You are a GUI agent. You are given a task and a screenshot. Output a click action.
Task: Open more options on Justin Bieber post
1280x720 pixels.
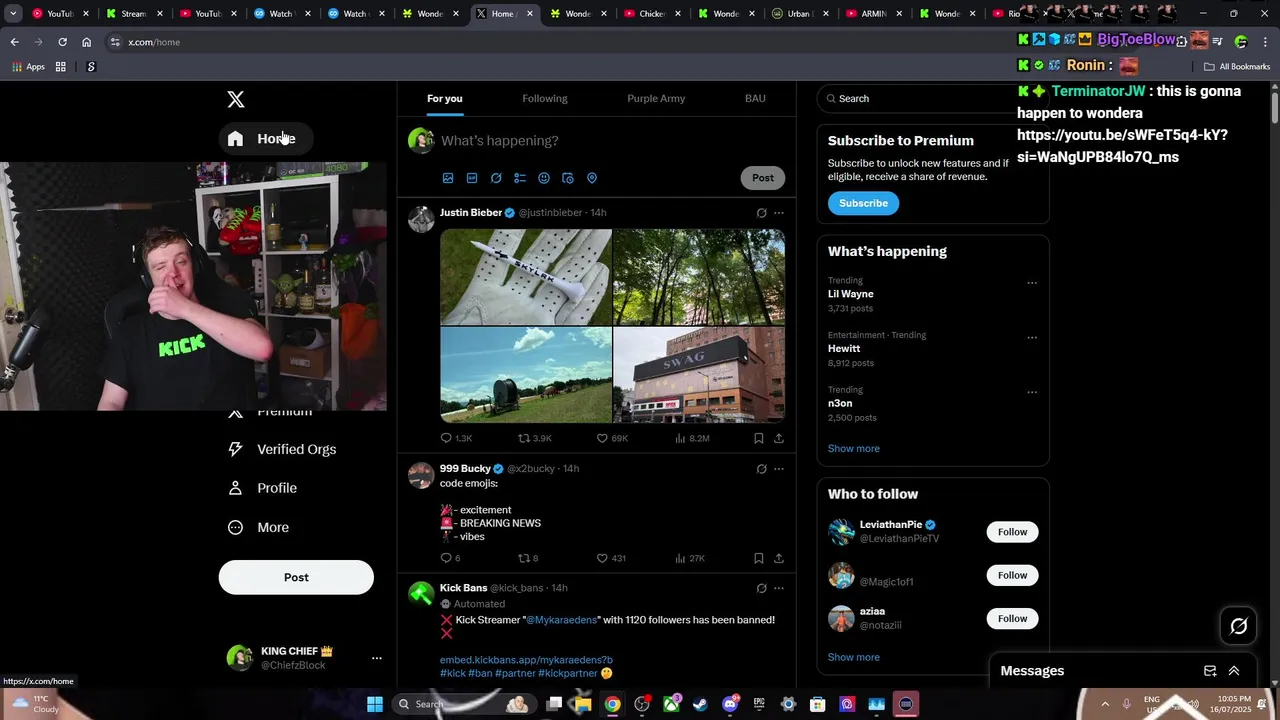tap(779, 213)
